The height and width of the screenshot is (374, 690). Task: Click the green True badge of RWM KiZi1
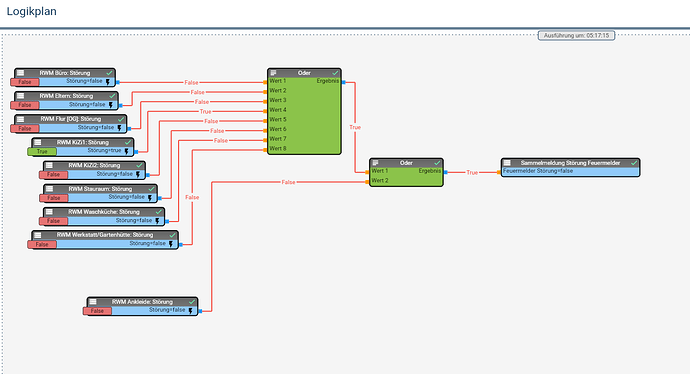point(42,151)
